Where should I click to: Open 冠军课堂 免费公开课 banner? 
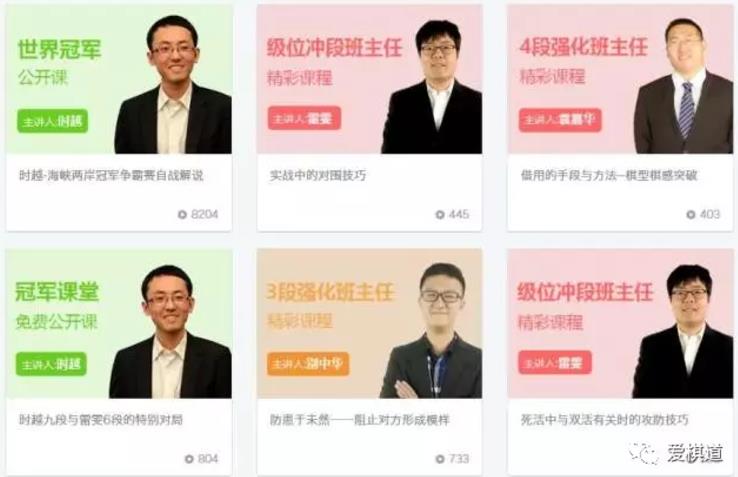pyautogui.click(x=119, y=323)
